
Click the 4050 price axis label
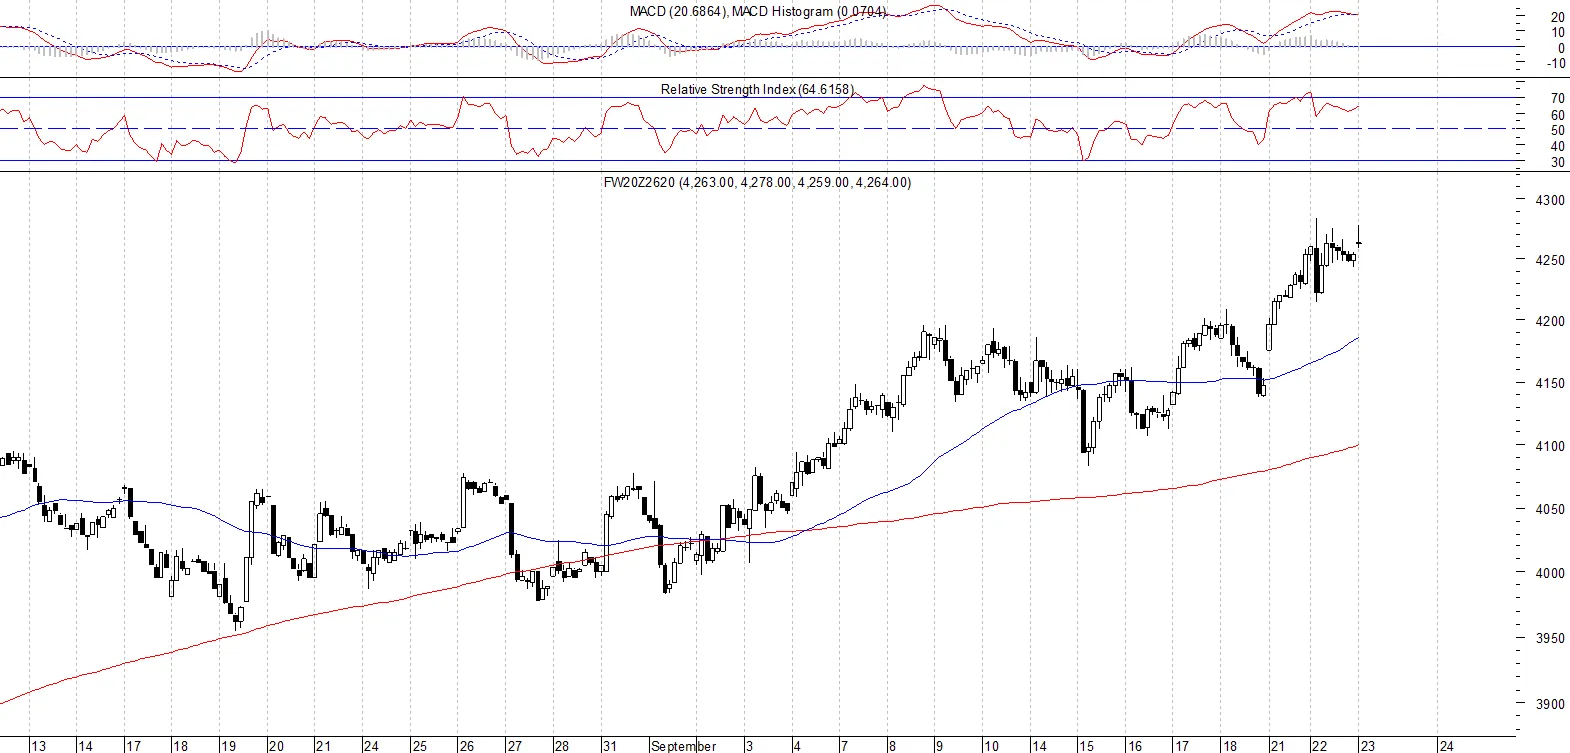(x=1550, y=509)
